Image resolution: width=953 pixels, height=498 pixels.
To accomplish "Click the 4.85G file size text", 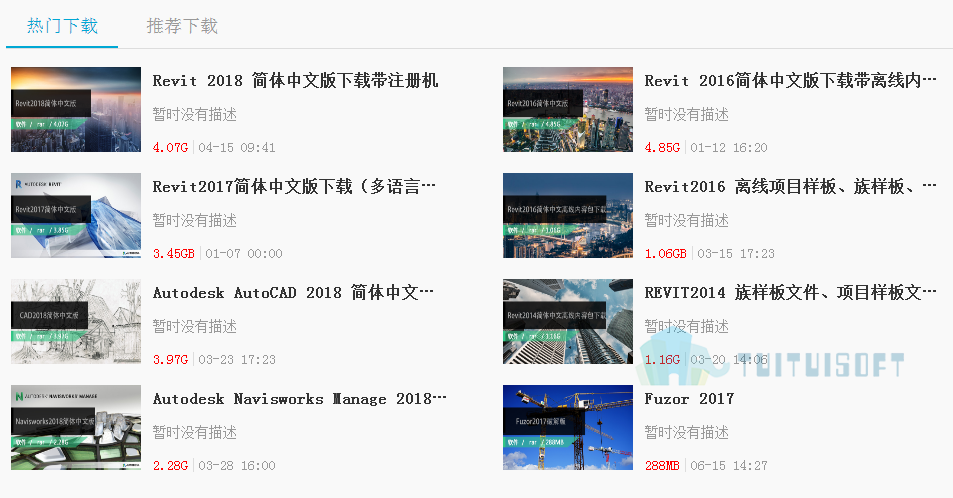I will 662,148.
